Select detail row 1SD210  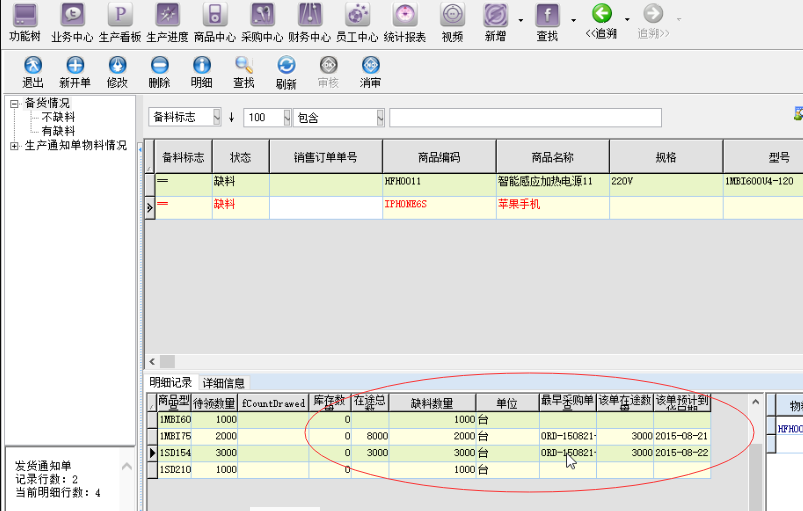[175, 470]
